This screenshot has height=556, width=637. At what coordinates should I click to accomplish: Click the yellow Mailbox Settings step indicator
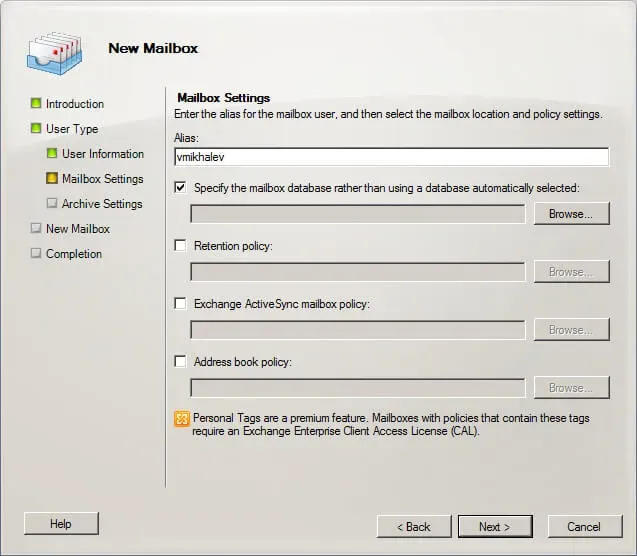click(52, 178)
